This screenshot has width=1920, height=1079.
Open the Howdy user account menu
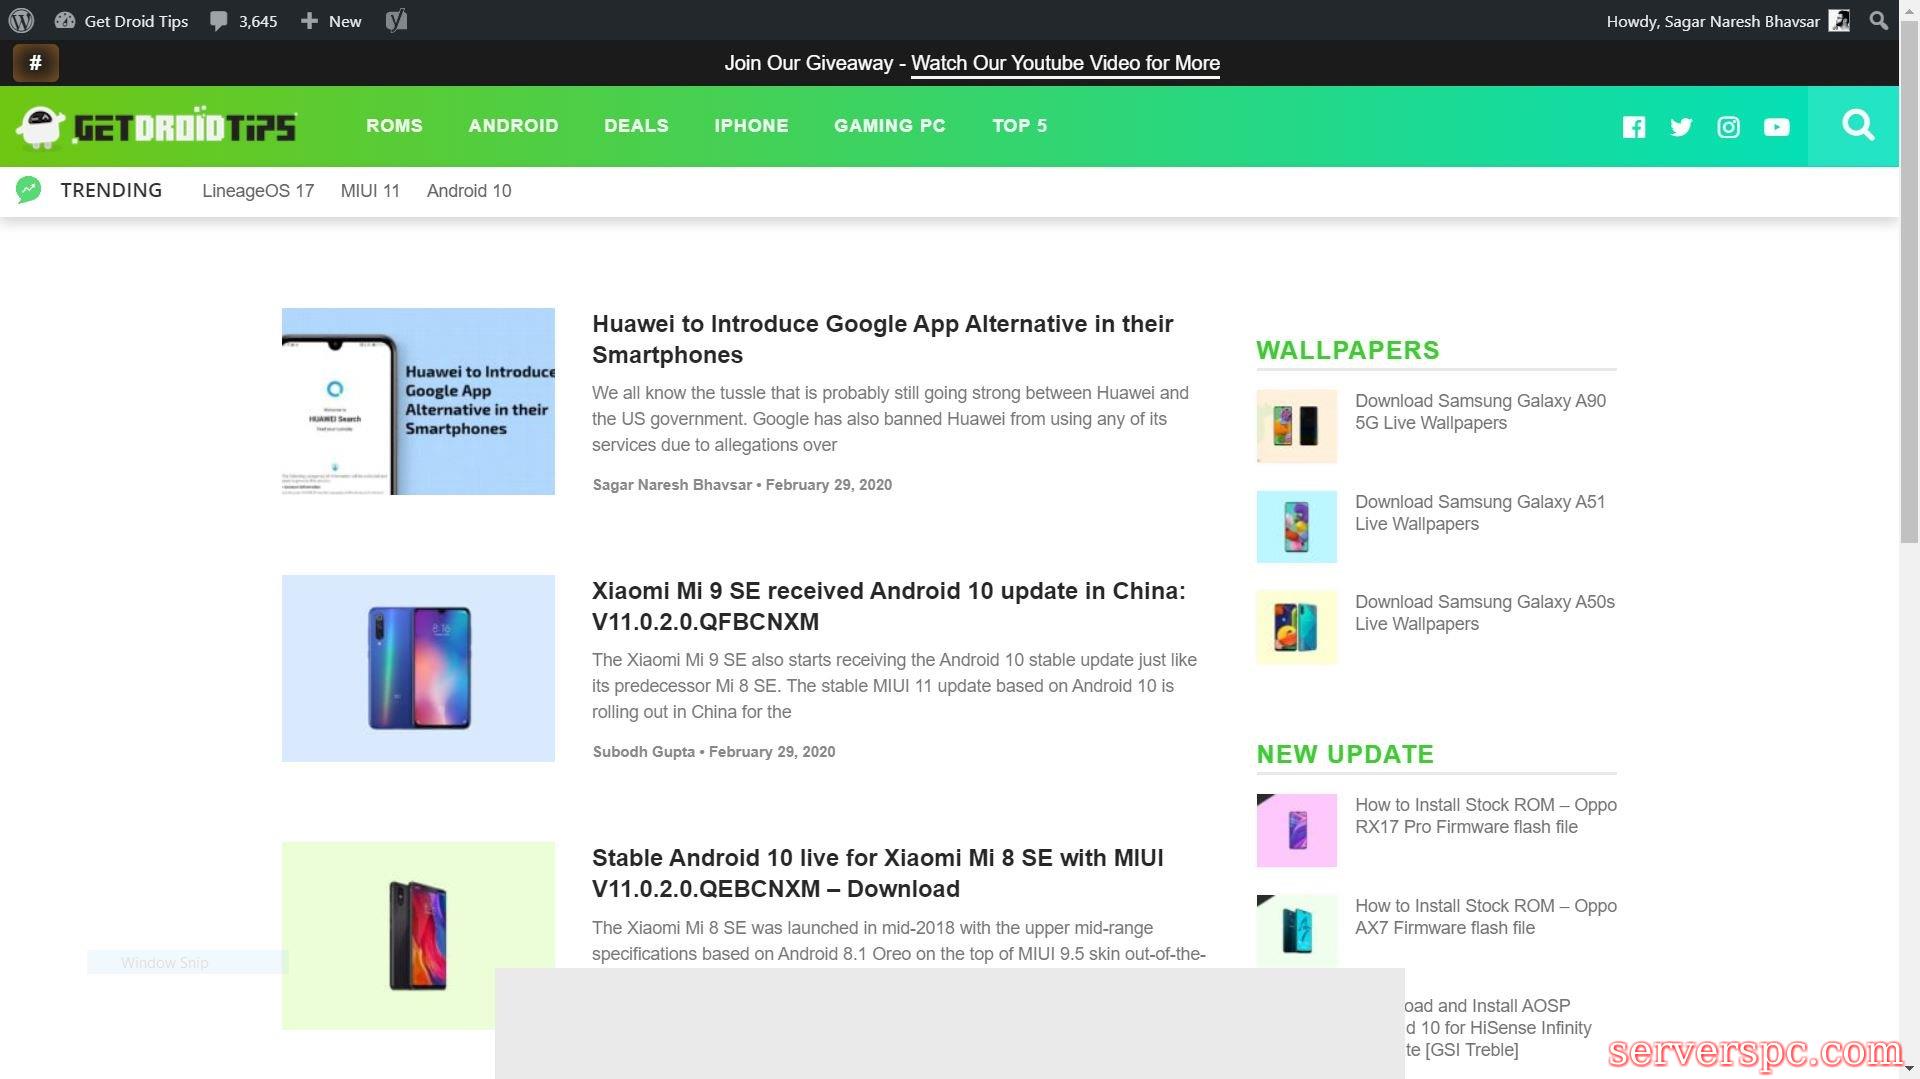(1726, 21)
